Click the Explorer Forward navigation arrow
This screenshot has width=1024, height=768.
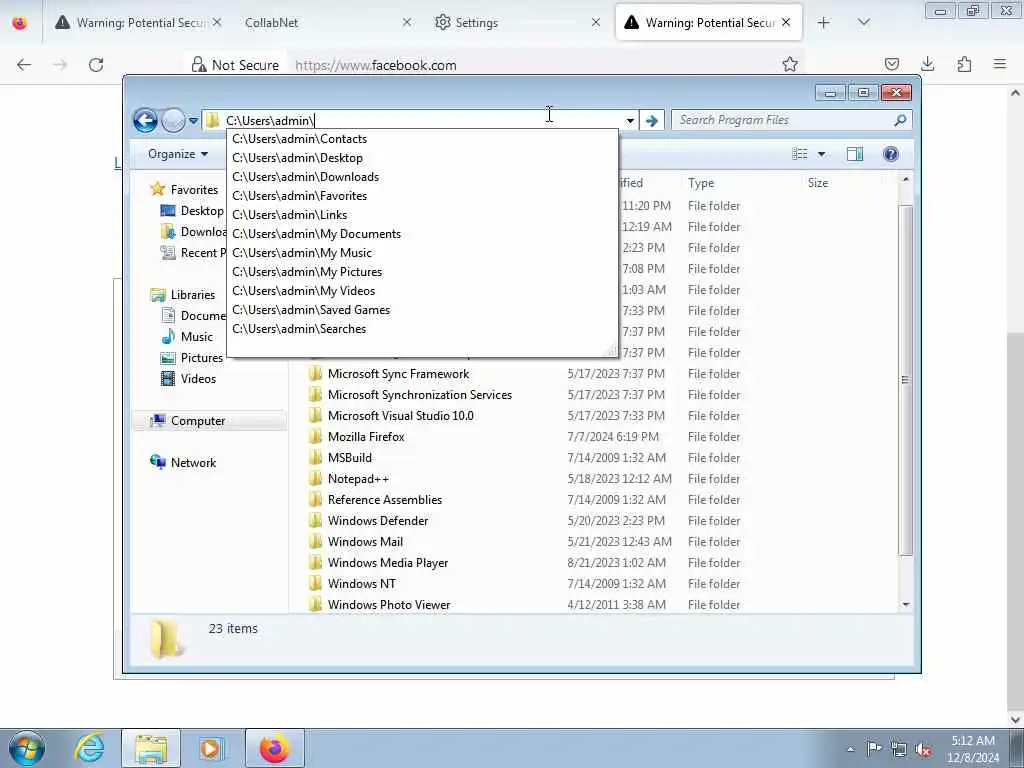tap(173, 120)
